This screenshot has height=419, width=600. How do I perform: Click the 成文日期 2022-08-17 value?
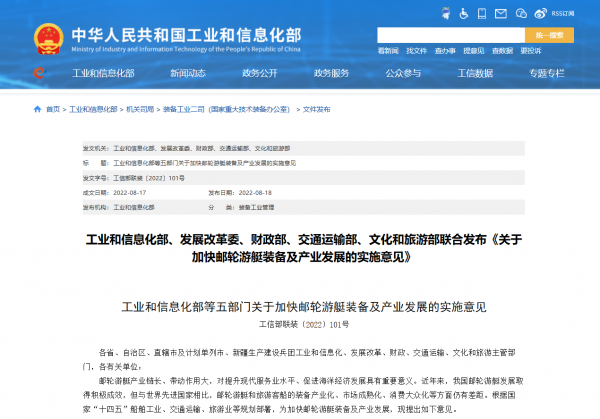(x=129, y=192)
